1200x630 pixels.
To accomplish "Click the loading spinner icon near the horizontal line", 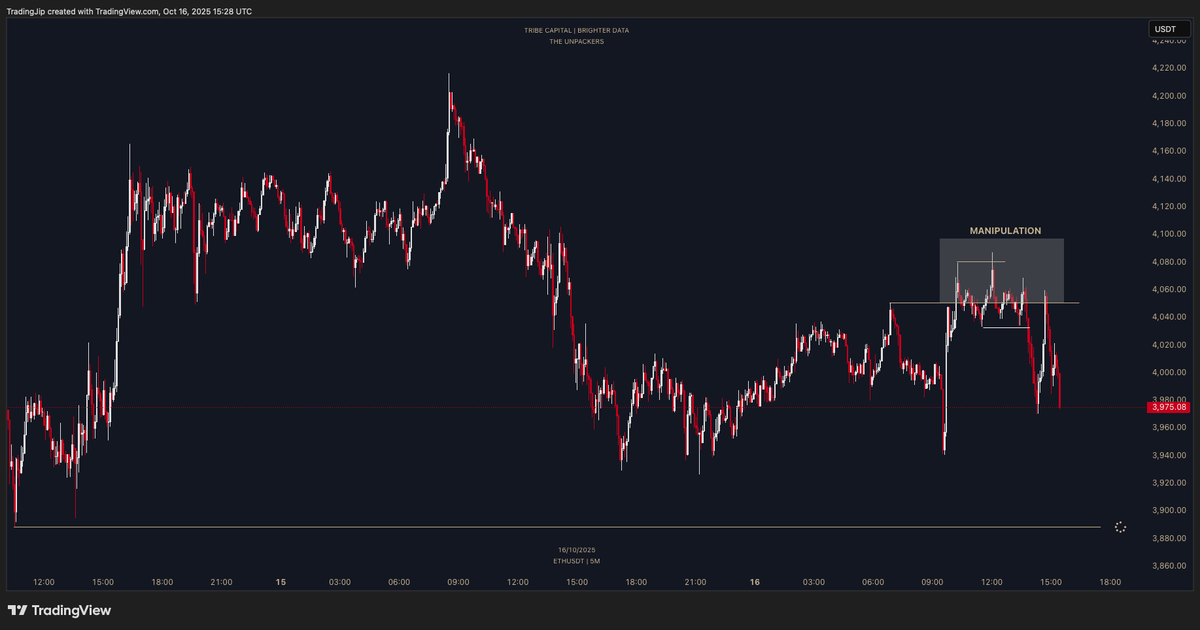I will 1120,527.
